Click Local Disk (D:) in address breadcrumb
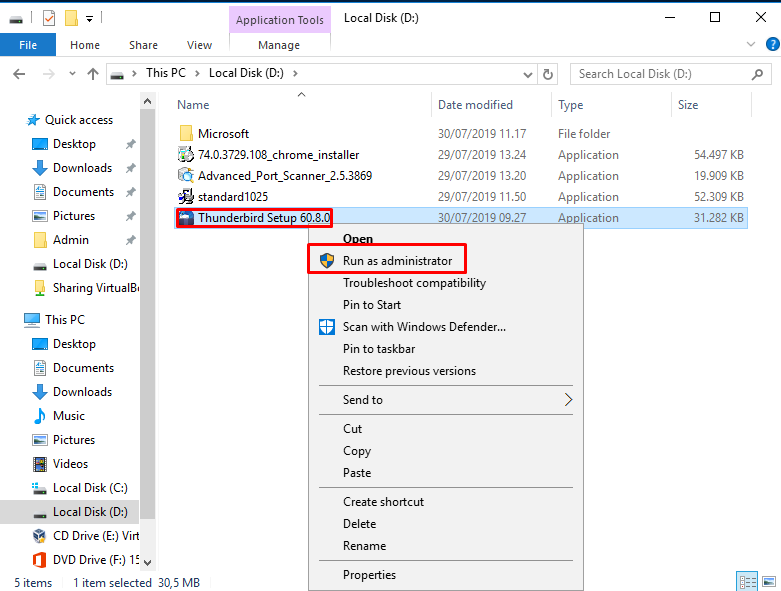The image size is (781, 591). click(246, 73)
